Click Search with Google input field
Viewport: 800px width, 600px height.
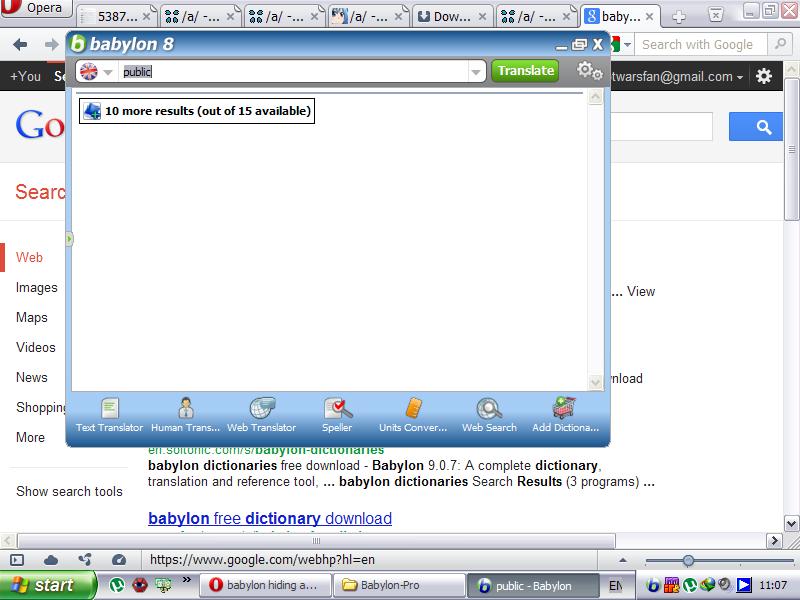click(701, 44)
